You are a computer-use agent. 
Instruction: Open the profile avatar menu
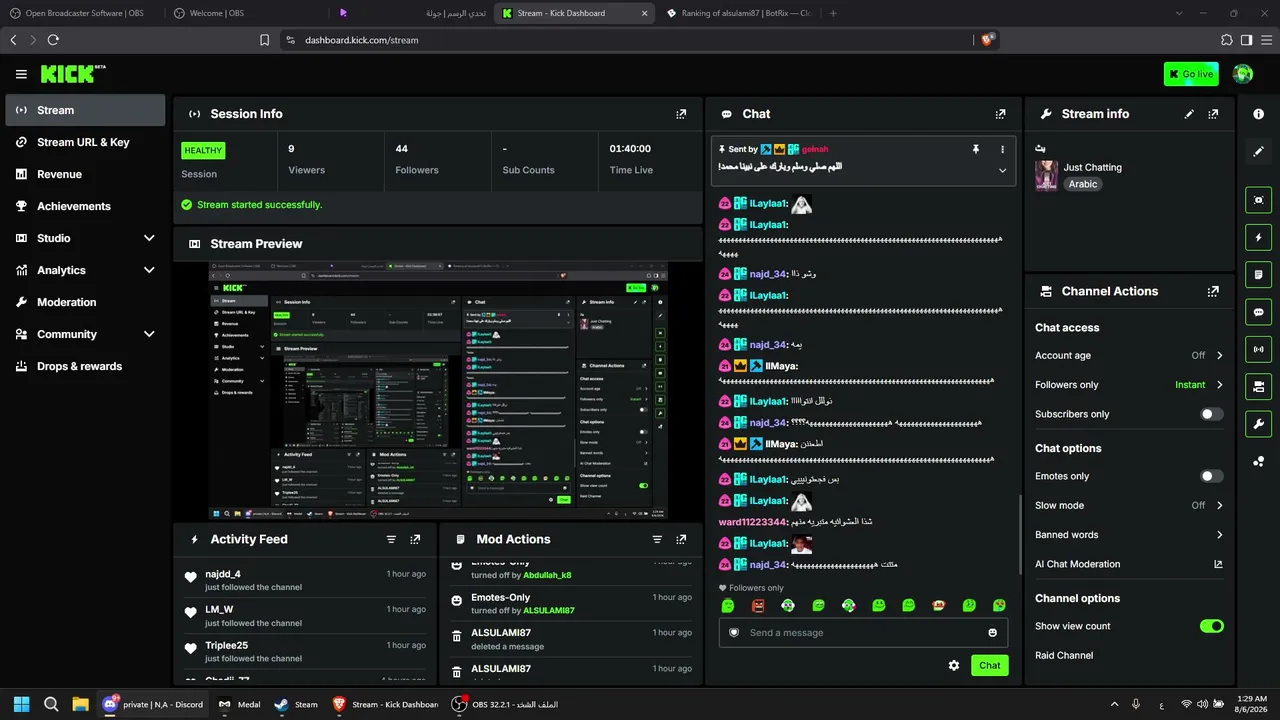coord(1243,74)
